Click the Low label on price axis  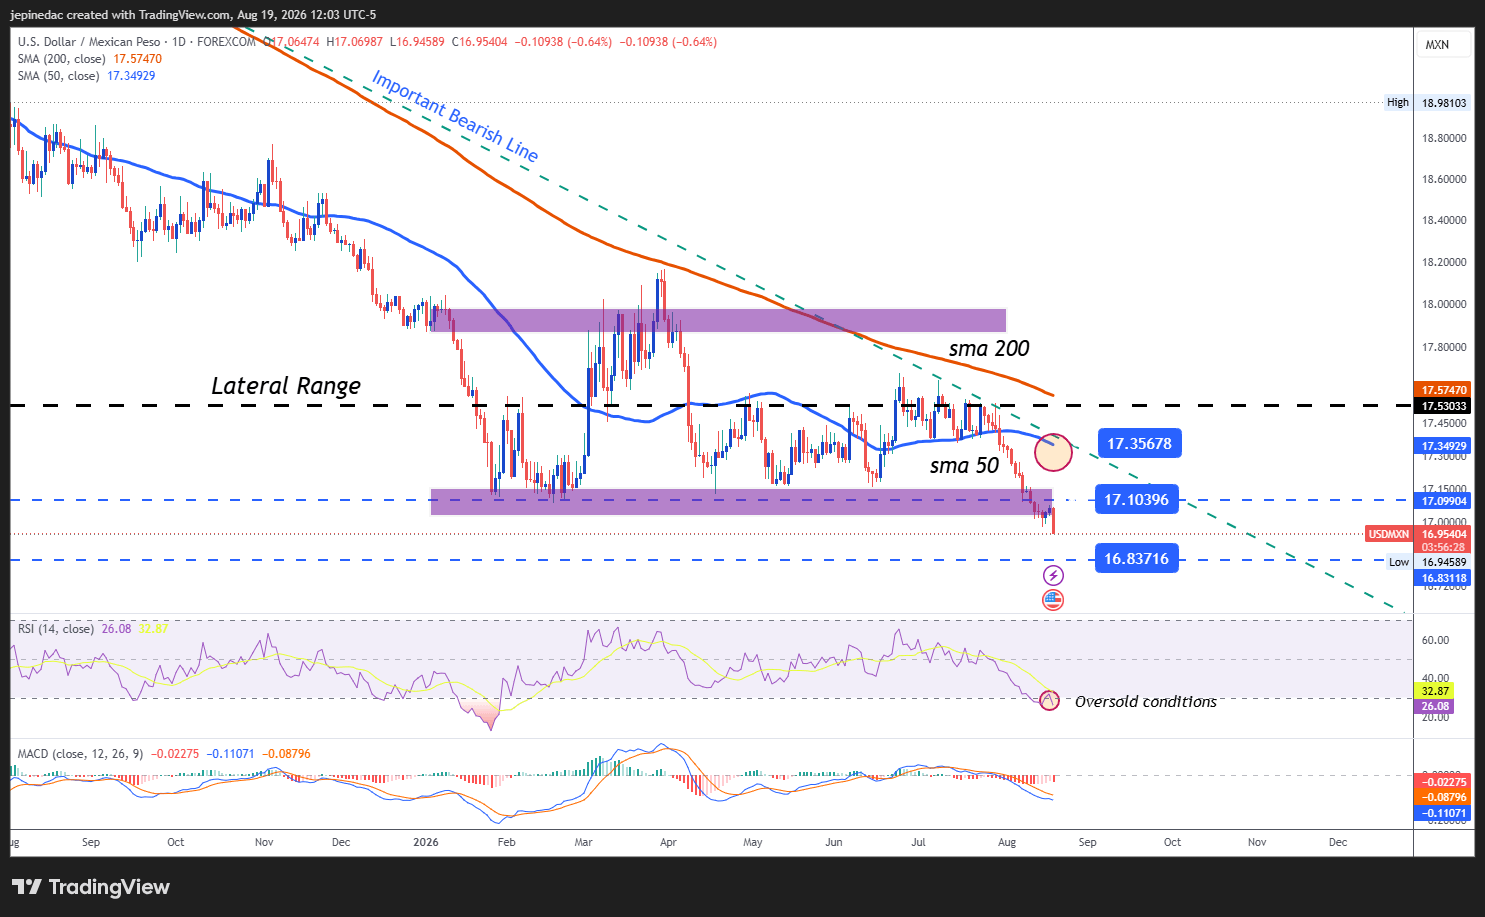click(1399, 562)
